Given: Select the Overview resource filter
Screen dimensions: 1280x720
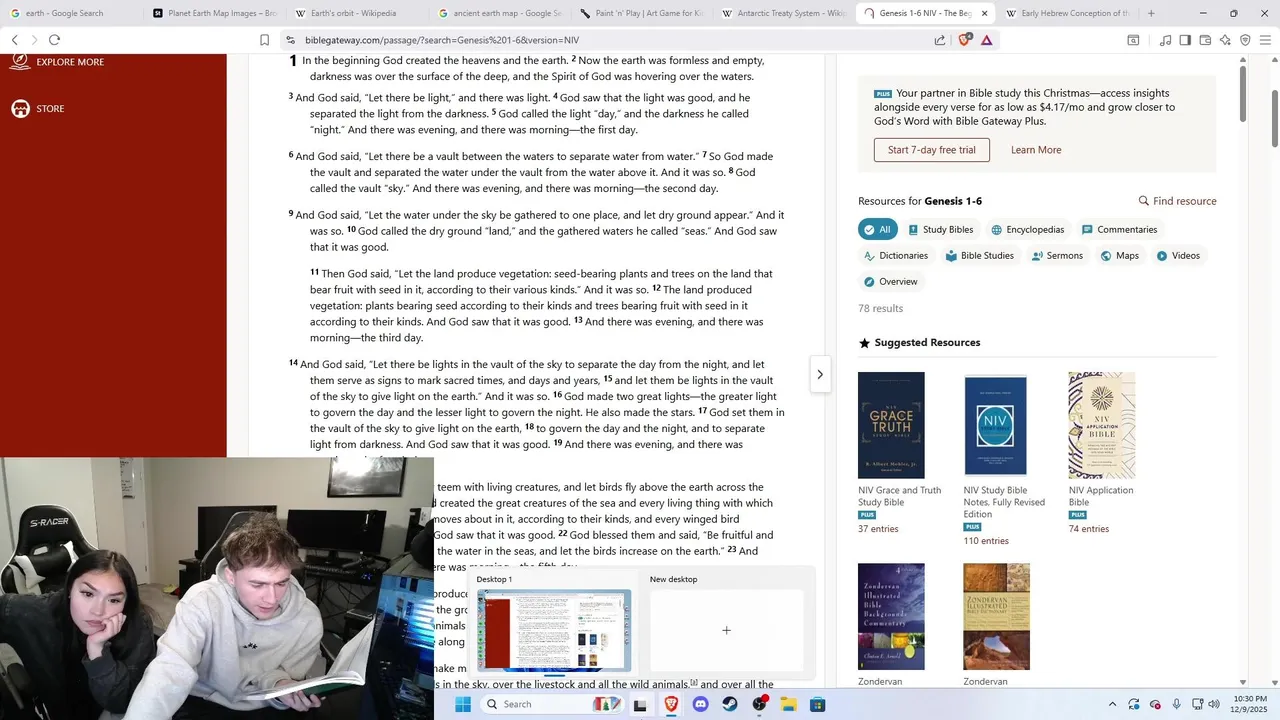Looking at the screenshot, I should coord(890,282).
